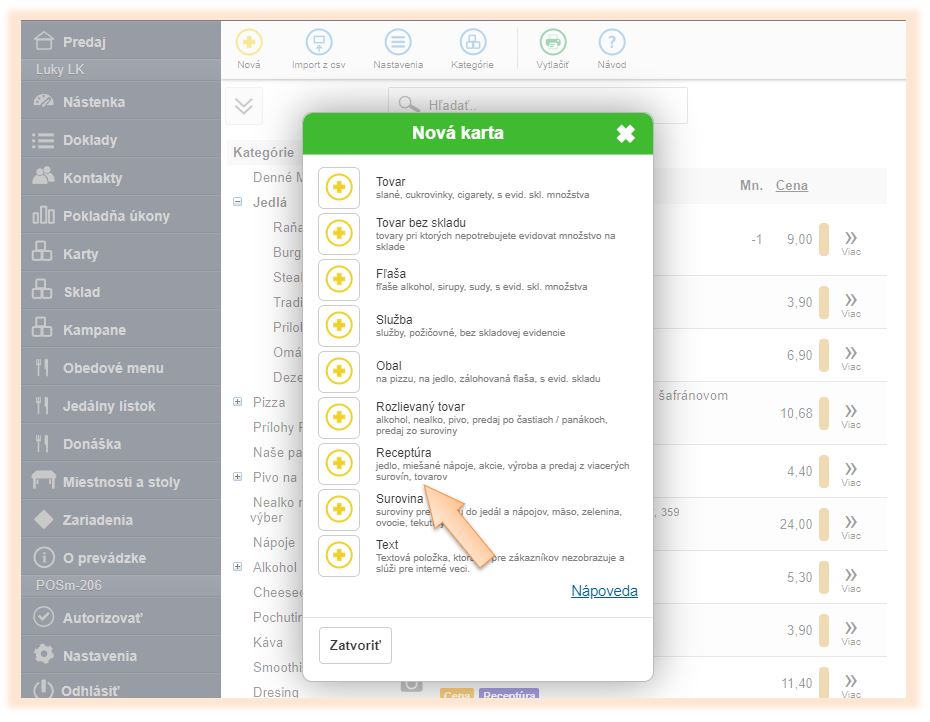Expand the Alkohol category
Image resolution: width=930 pixels, height=722 pixels.
click(238, 567)
